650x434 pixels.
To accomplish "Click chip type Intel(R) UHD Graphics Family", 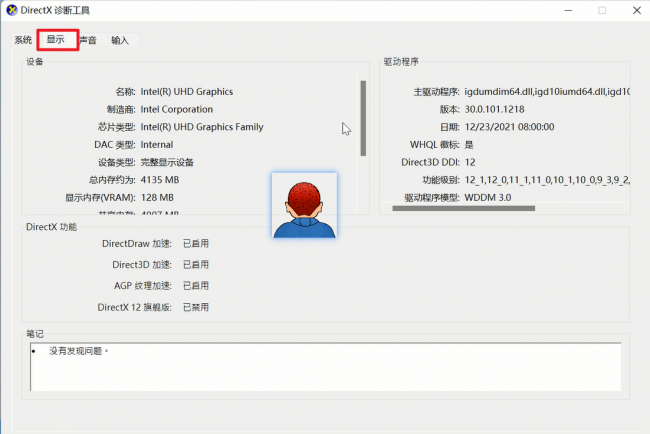I will pos(202,127).
